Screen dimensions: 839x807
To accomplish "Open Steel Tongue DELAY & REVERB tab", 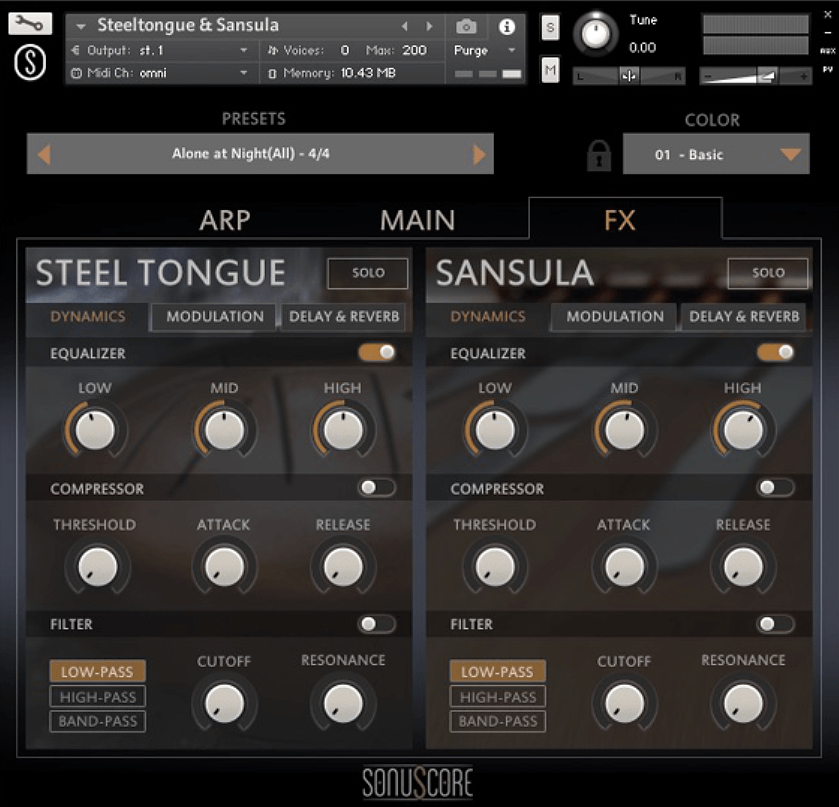I will [344, 317].
